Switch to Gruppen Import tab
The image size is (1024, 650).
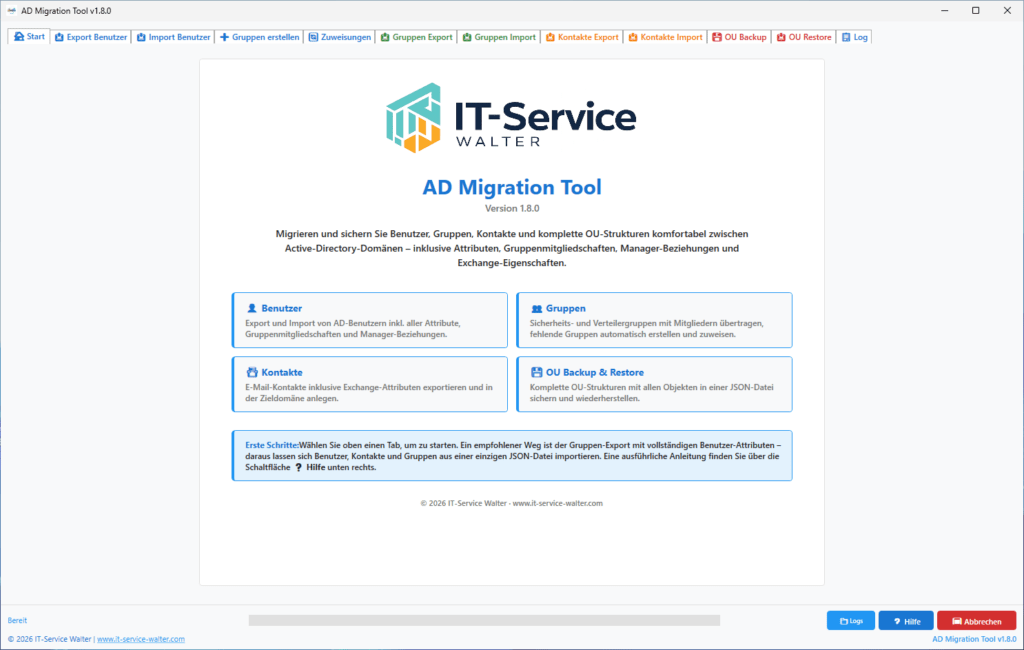click(x=499, y=37)
